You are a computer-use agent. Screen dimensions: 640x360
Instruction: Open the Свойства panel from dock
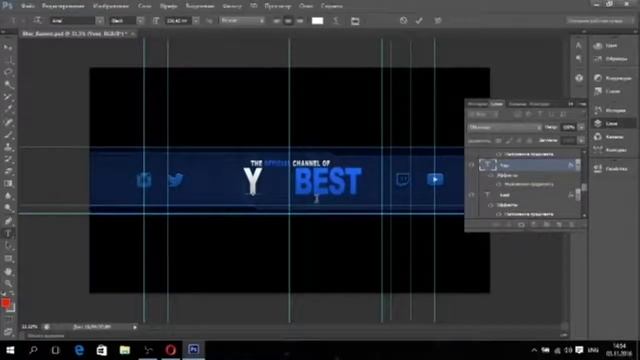click(x=611, y=169)
